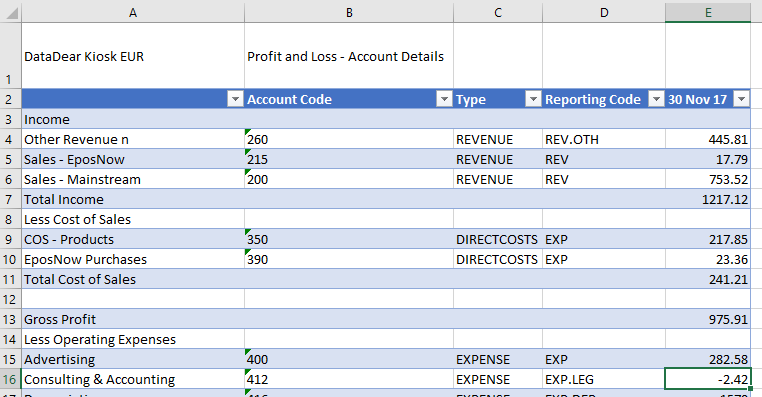Image resolution: width=762 pixels, height=397 pixels.
Task: Select row 13 header
Action: (x=10, y=319)
